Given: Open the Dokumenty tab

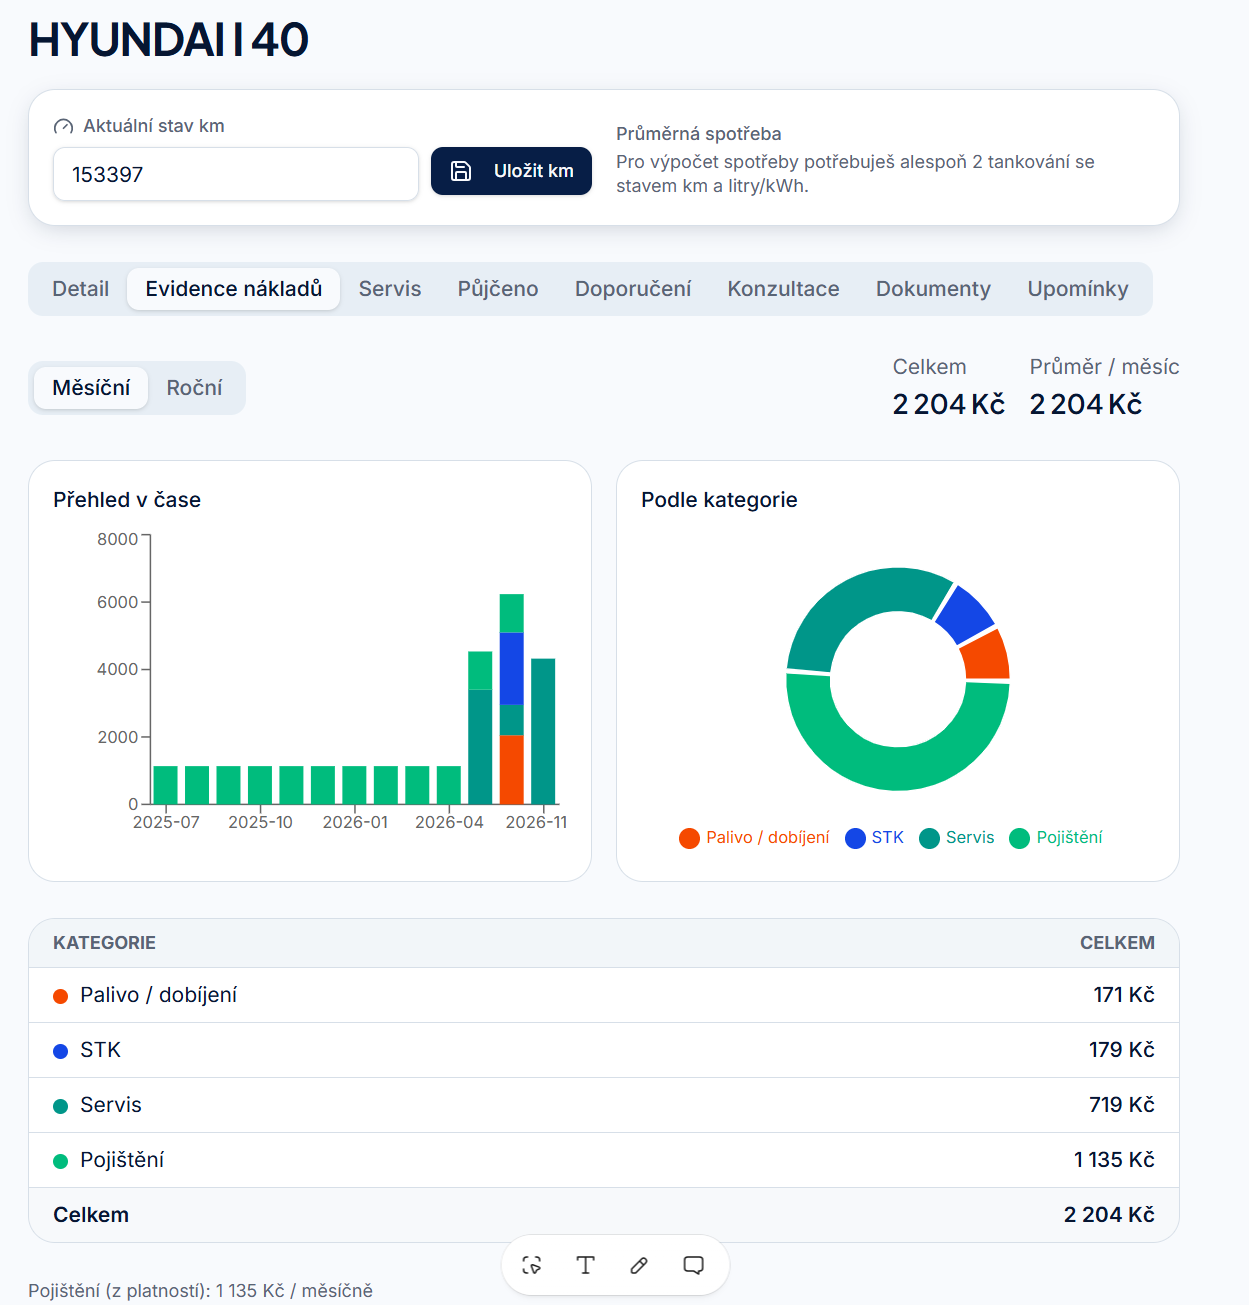Looking at the screenshot, I should click(933, 289).
